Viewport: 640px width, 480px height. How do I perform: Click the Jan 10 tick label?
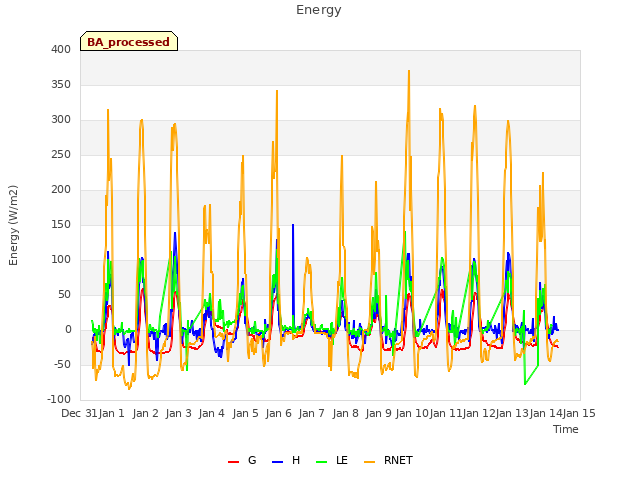tap(412, 413)
